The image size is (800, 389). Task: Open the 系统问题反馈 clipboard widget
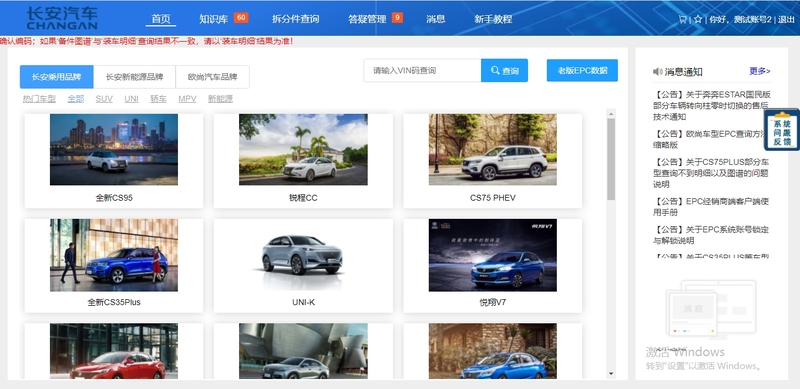point(782,130)
